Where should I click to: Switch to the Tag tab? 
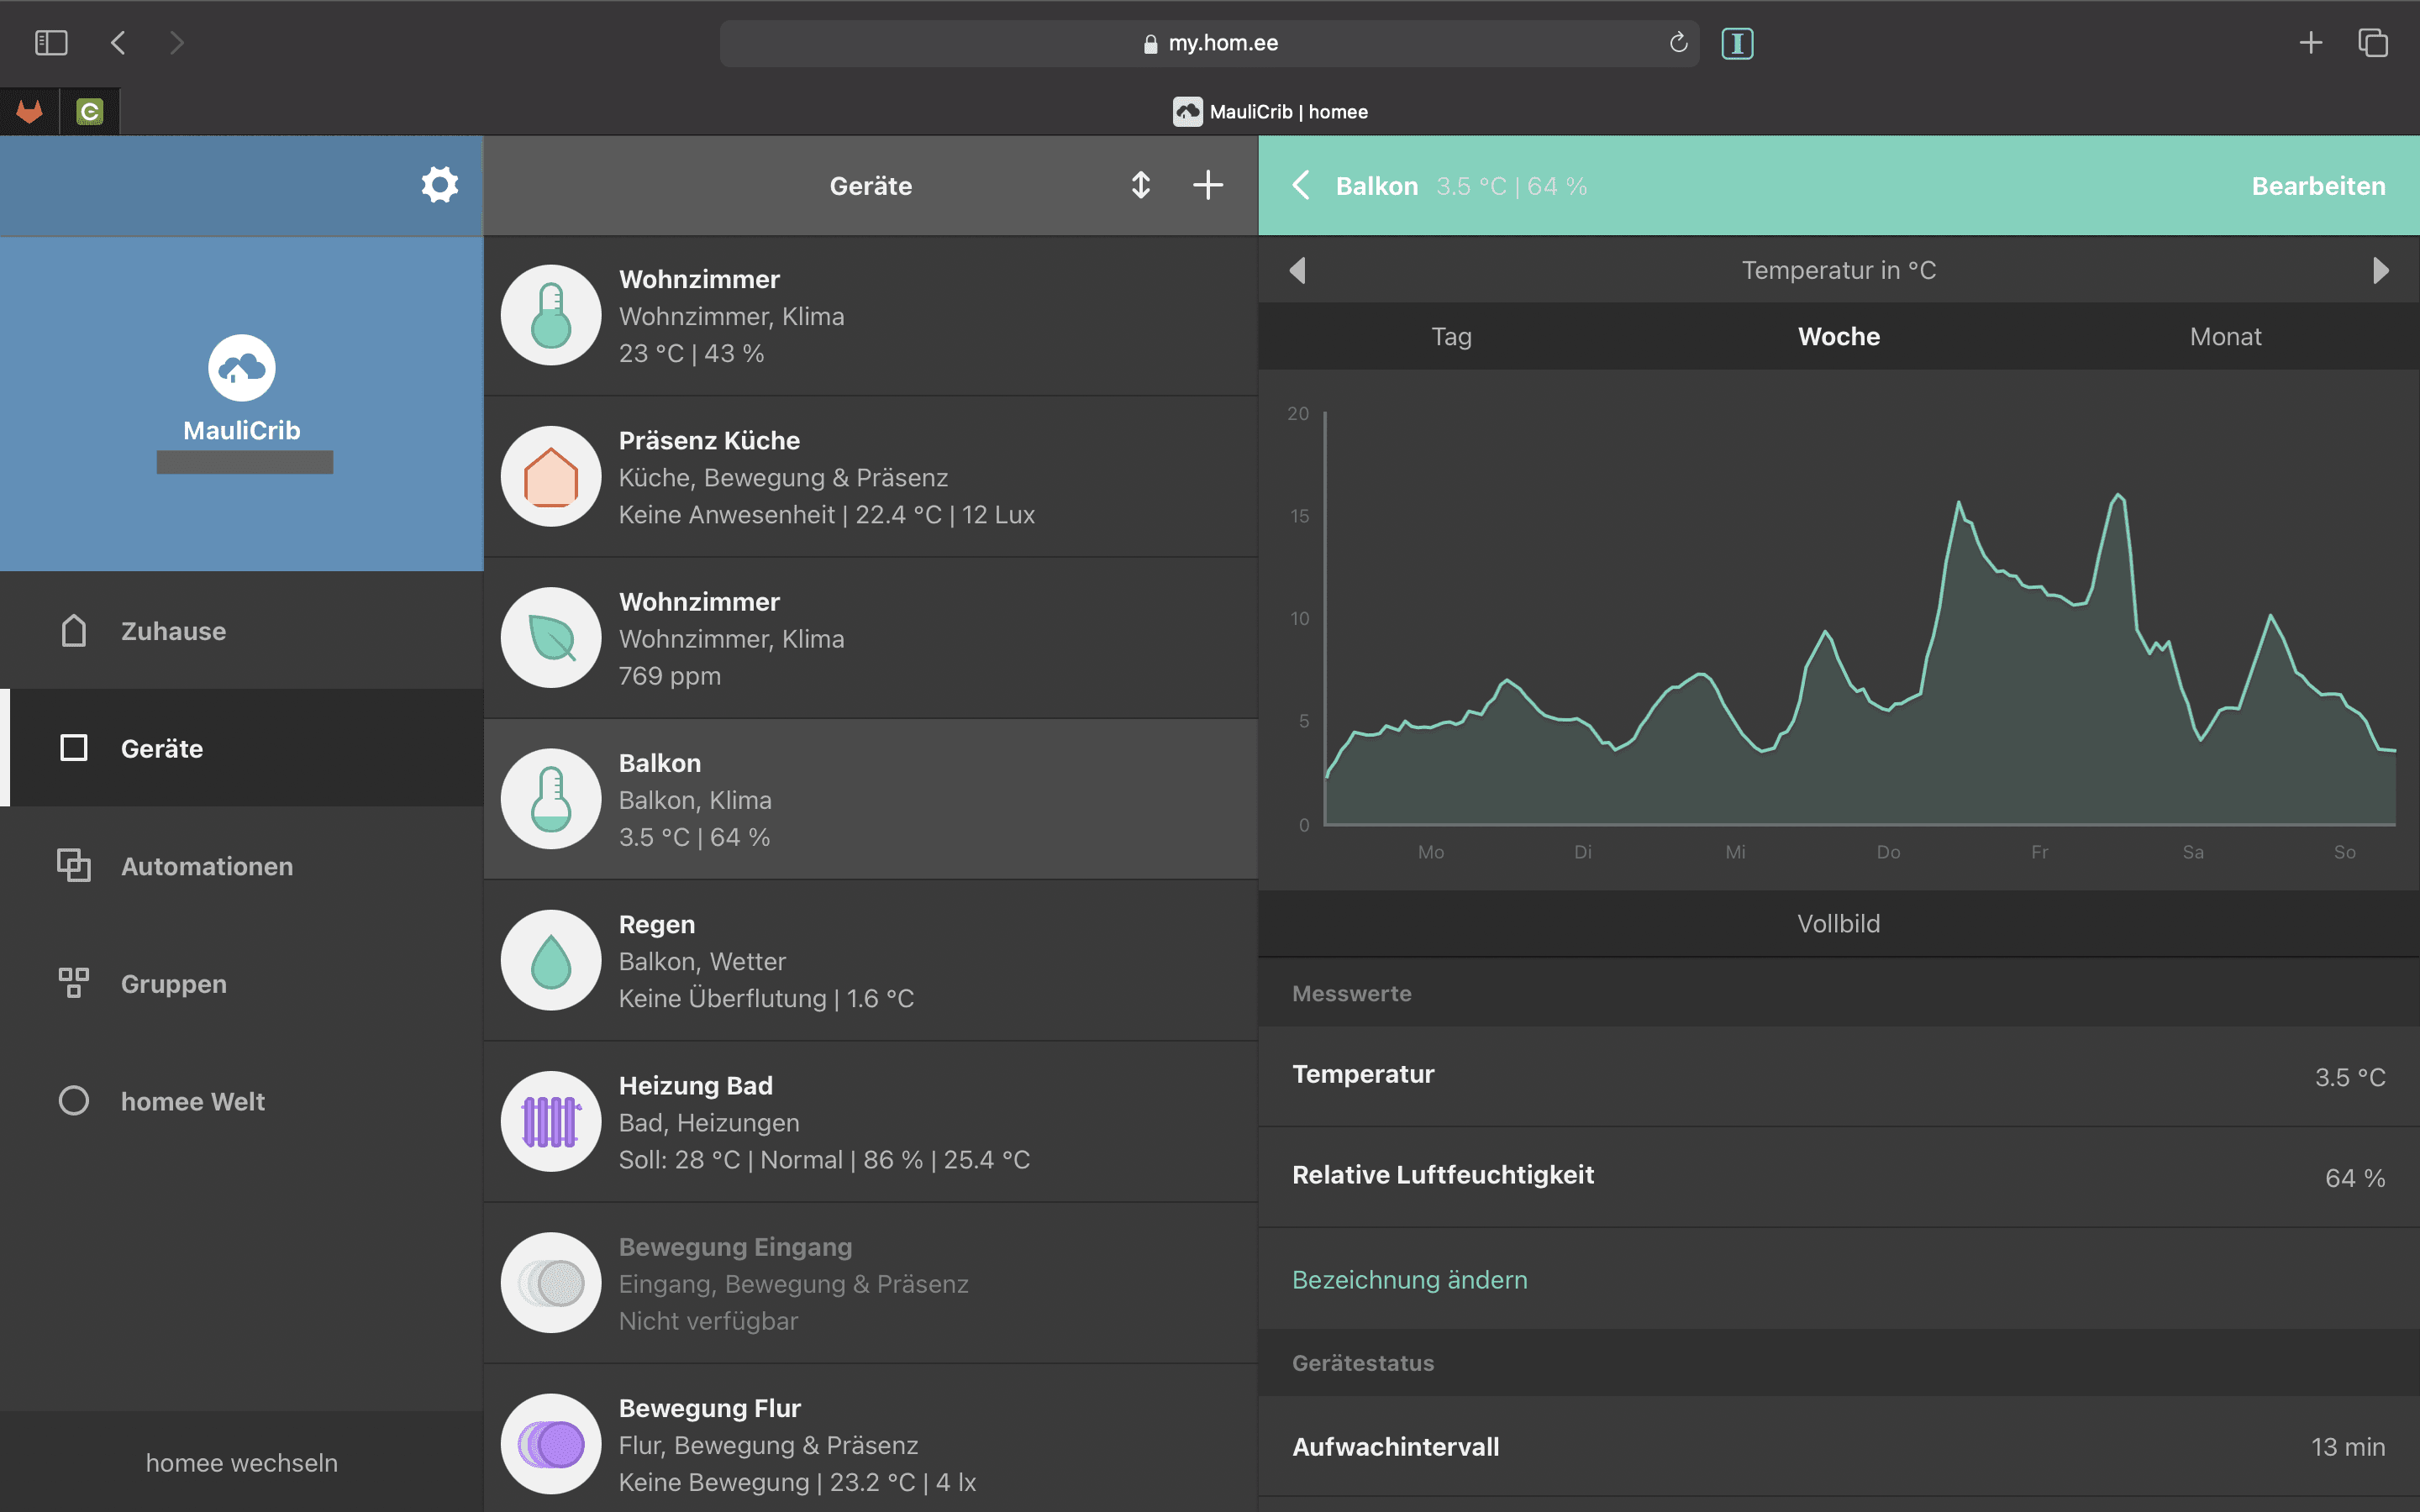click(x=1450, y=336)
